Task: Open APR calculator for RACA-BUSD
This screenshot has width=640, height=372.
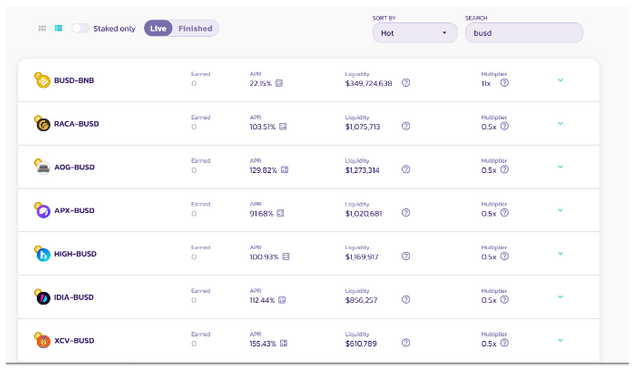Action: click(283, 127)
